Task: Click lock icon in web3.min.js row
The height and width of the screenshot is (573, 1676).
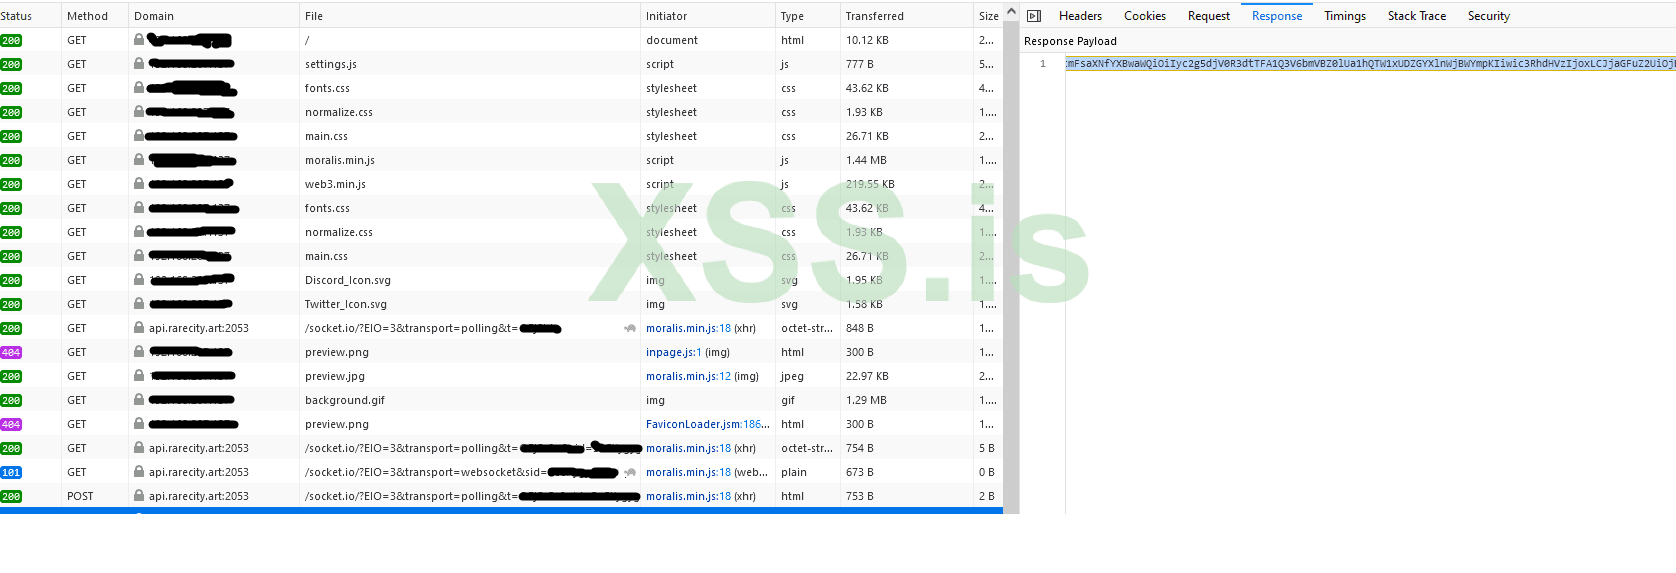Action: pos(139,184)
